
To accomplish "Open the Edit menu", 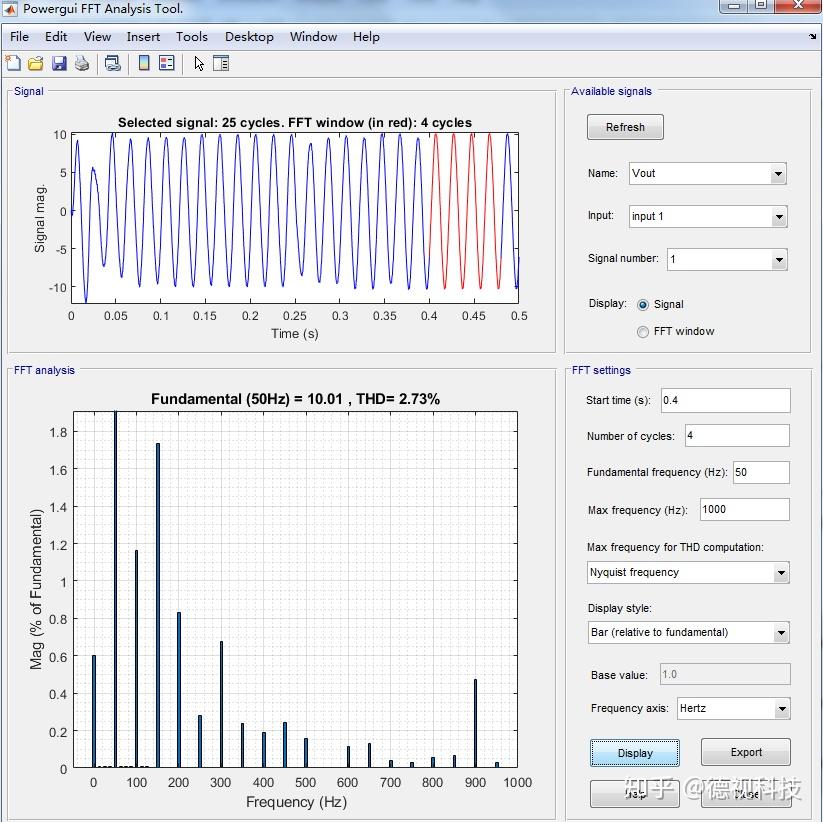I will [x=56, y=37].
